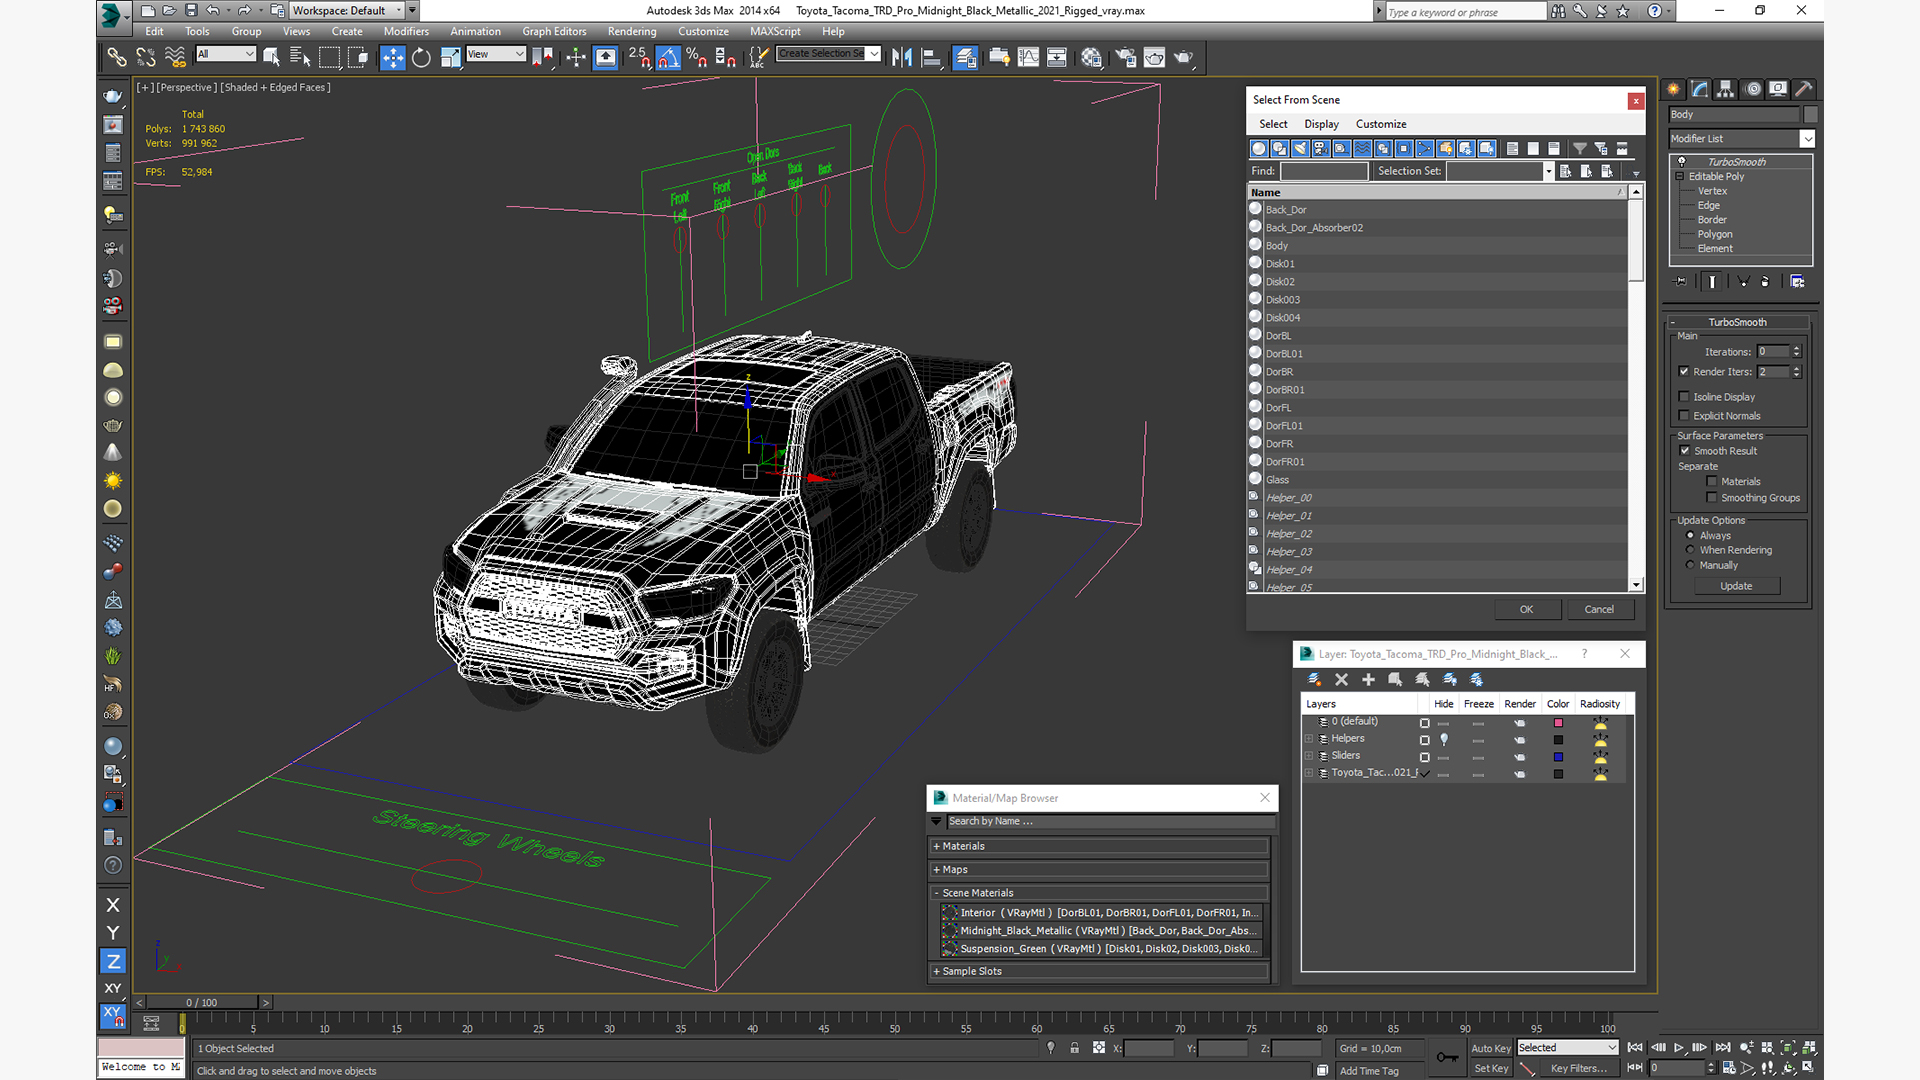Toggle Render Iters checkbox

pos(1684,372)
